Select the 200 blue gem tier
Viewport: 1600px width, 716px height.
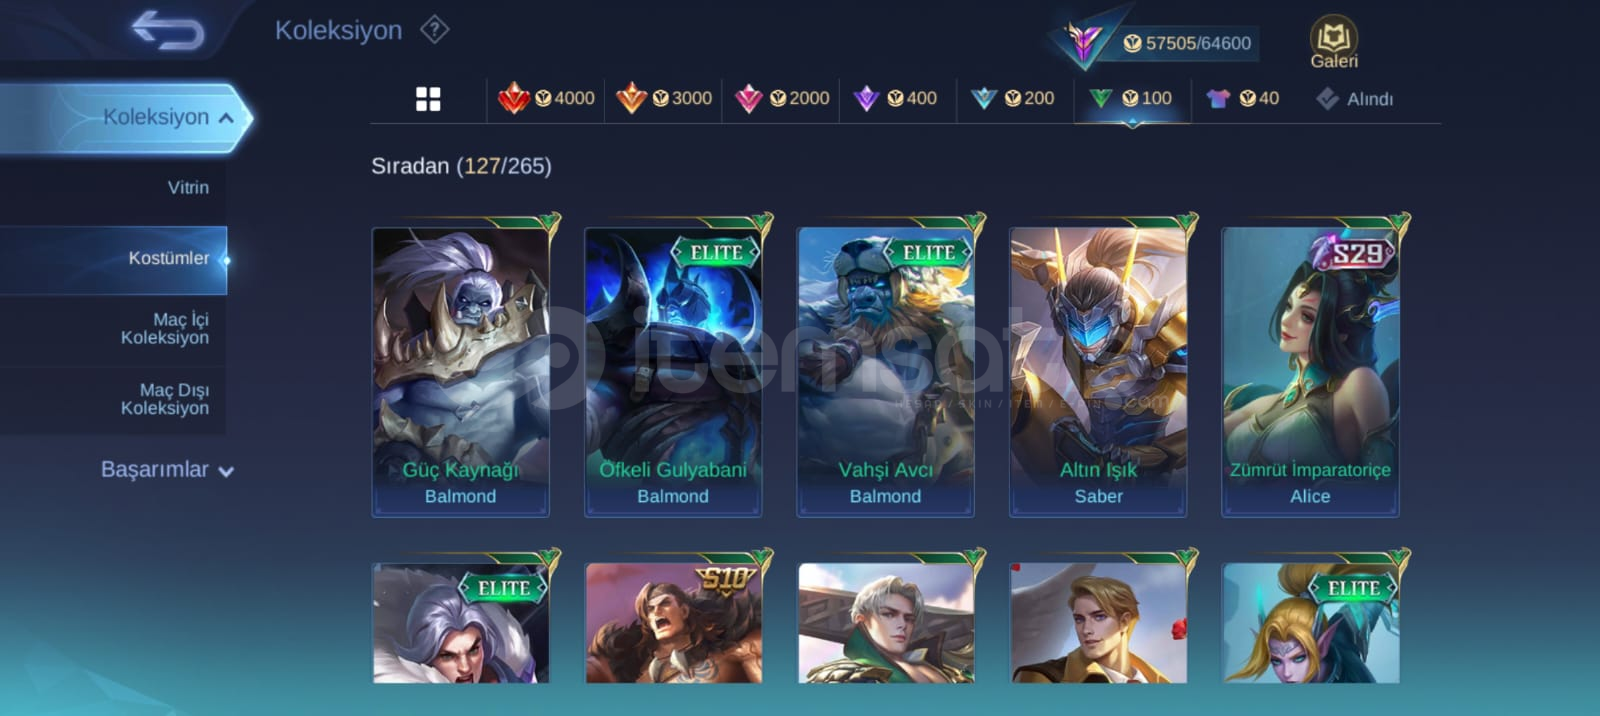1013,98
